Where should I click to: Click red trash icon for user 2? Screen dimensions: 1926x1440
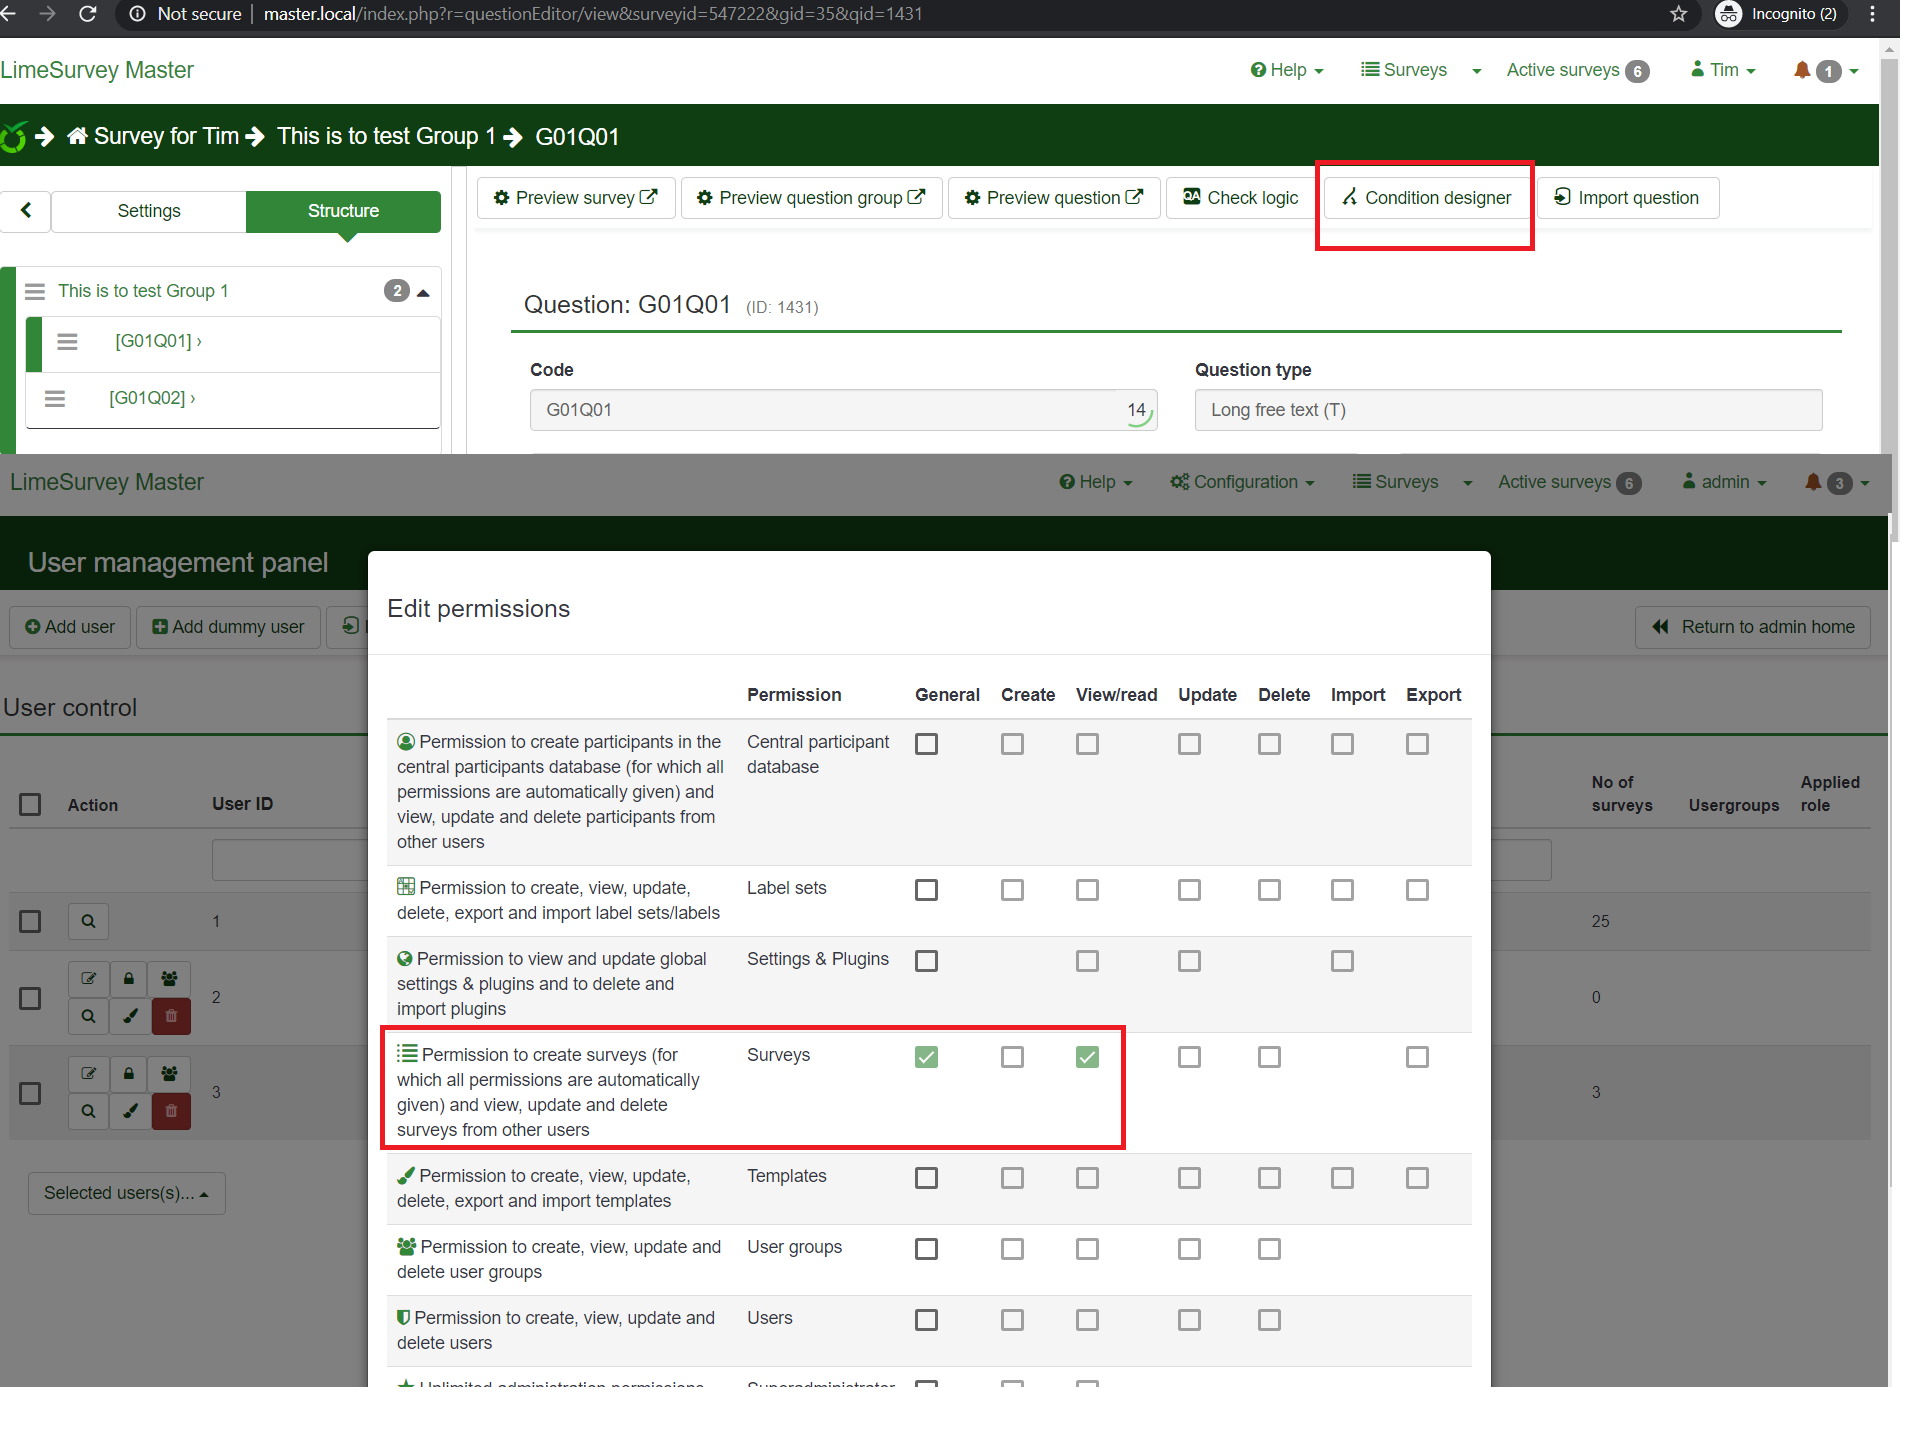click(x=171, y=1016)
